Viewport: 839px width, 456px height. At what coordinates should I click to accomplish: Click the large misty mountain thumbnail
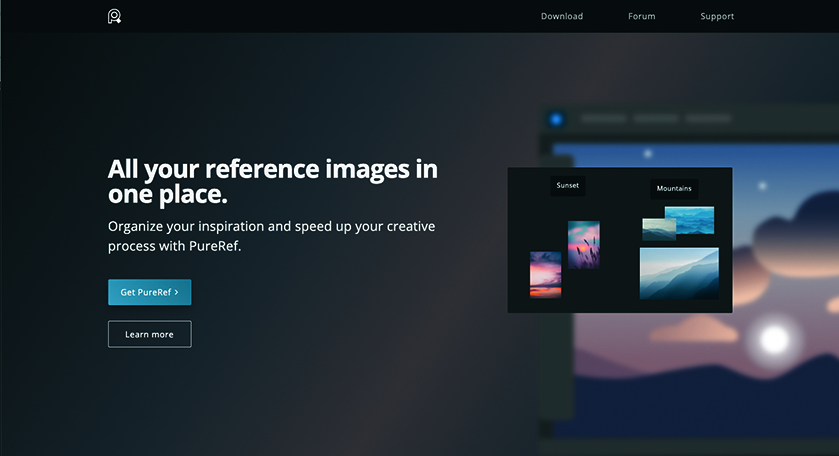click(680, 273)
